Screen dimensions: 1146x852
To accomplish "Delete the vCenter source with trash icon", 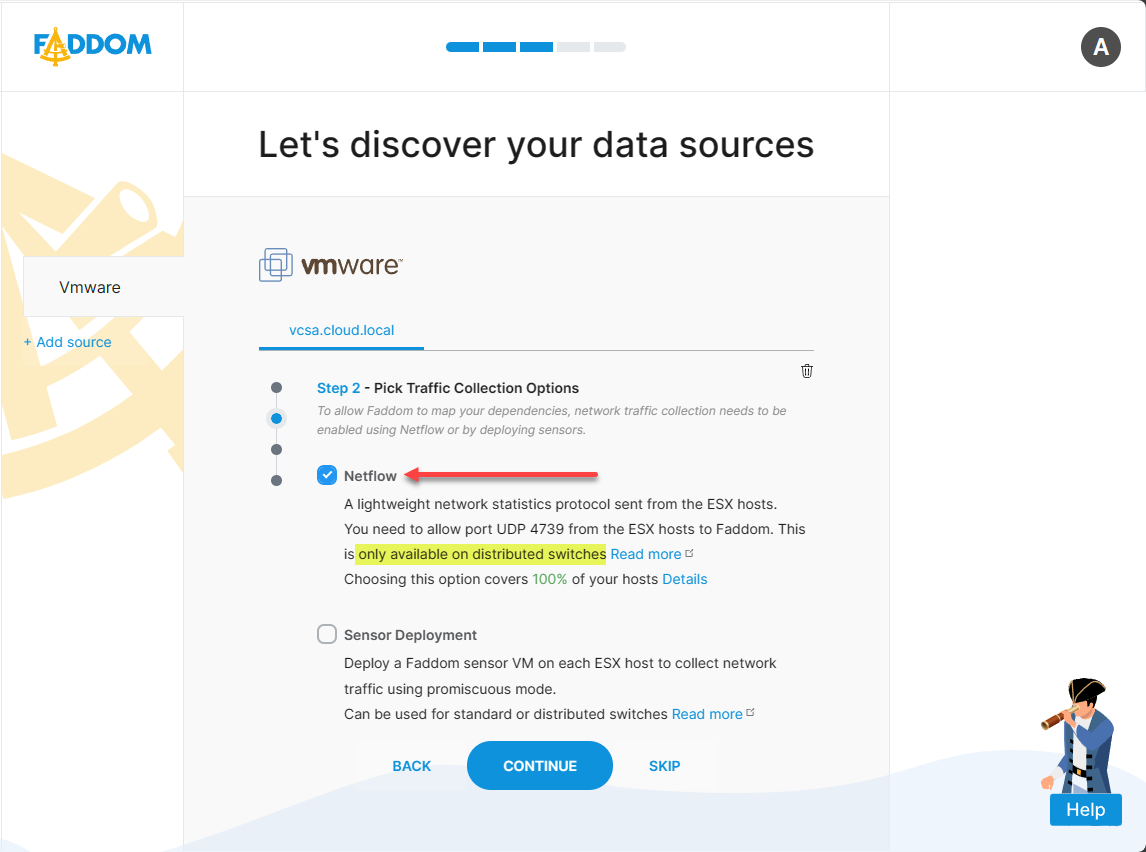I will tap(807, 371).
